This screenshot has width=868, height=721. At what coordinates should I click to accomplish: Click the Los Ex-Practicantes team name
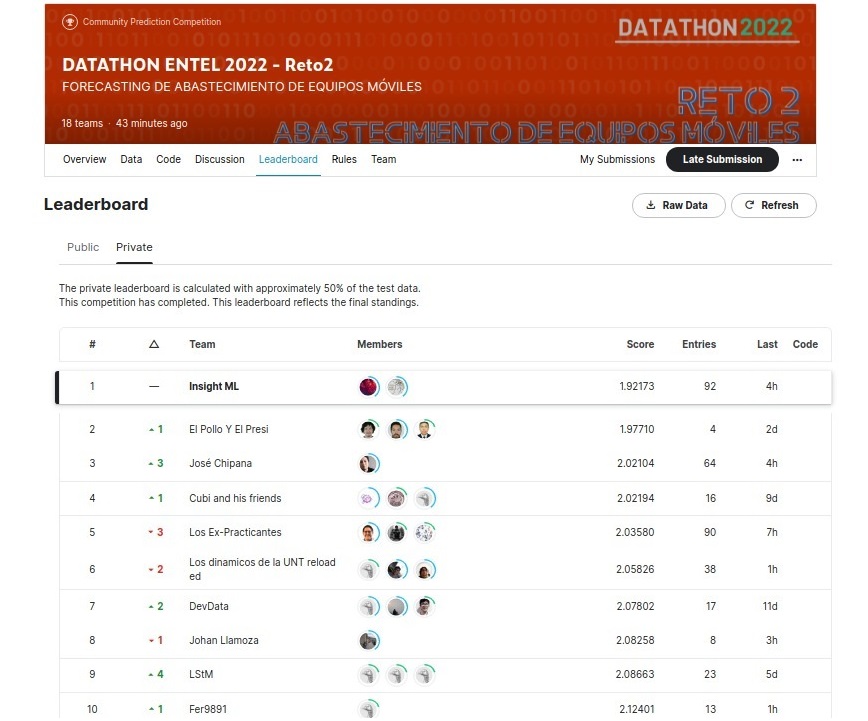pyautogui.click(x=235, y=533)
